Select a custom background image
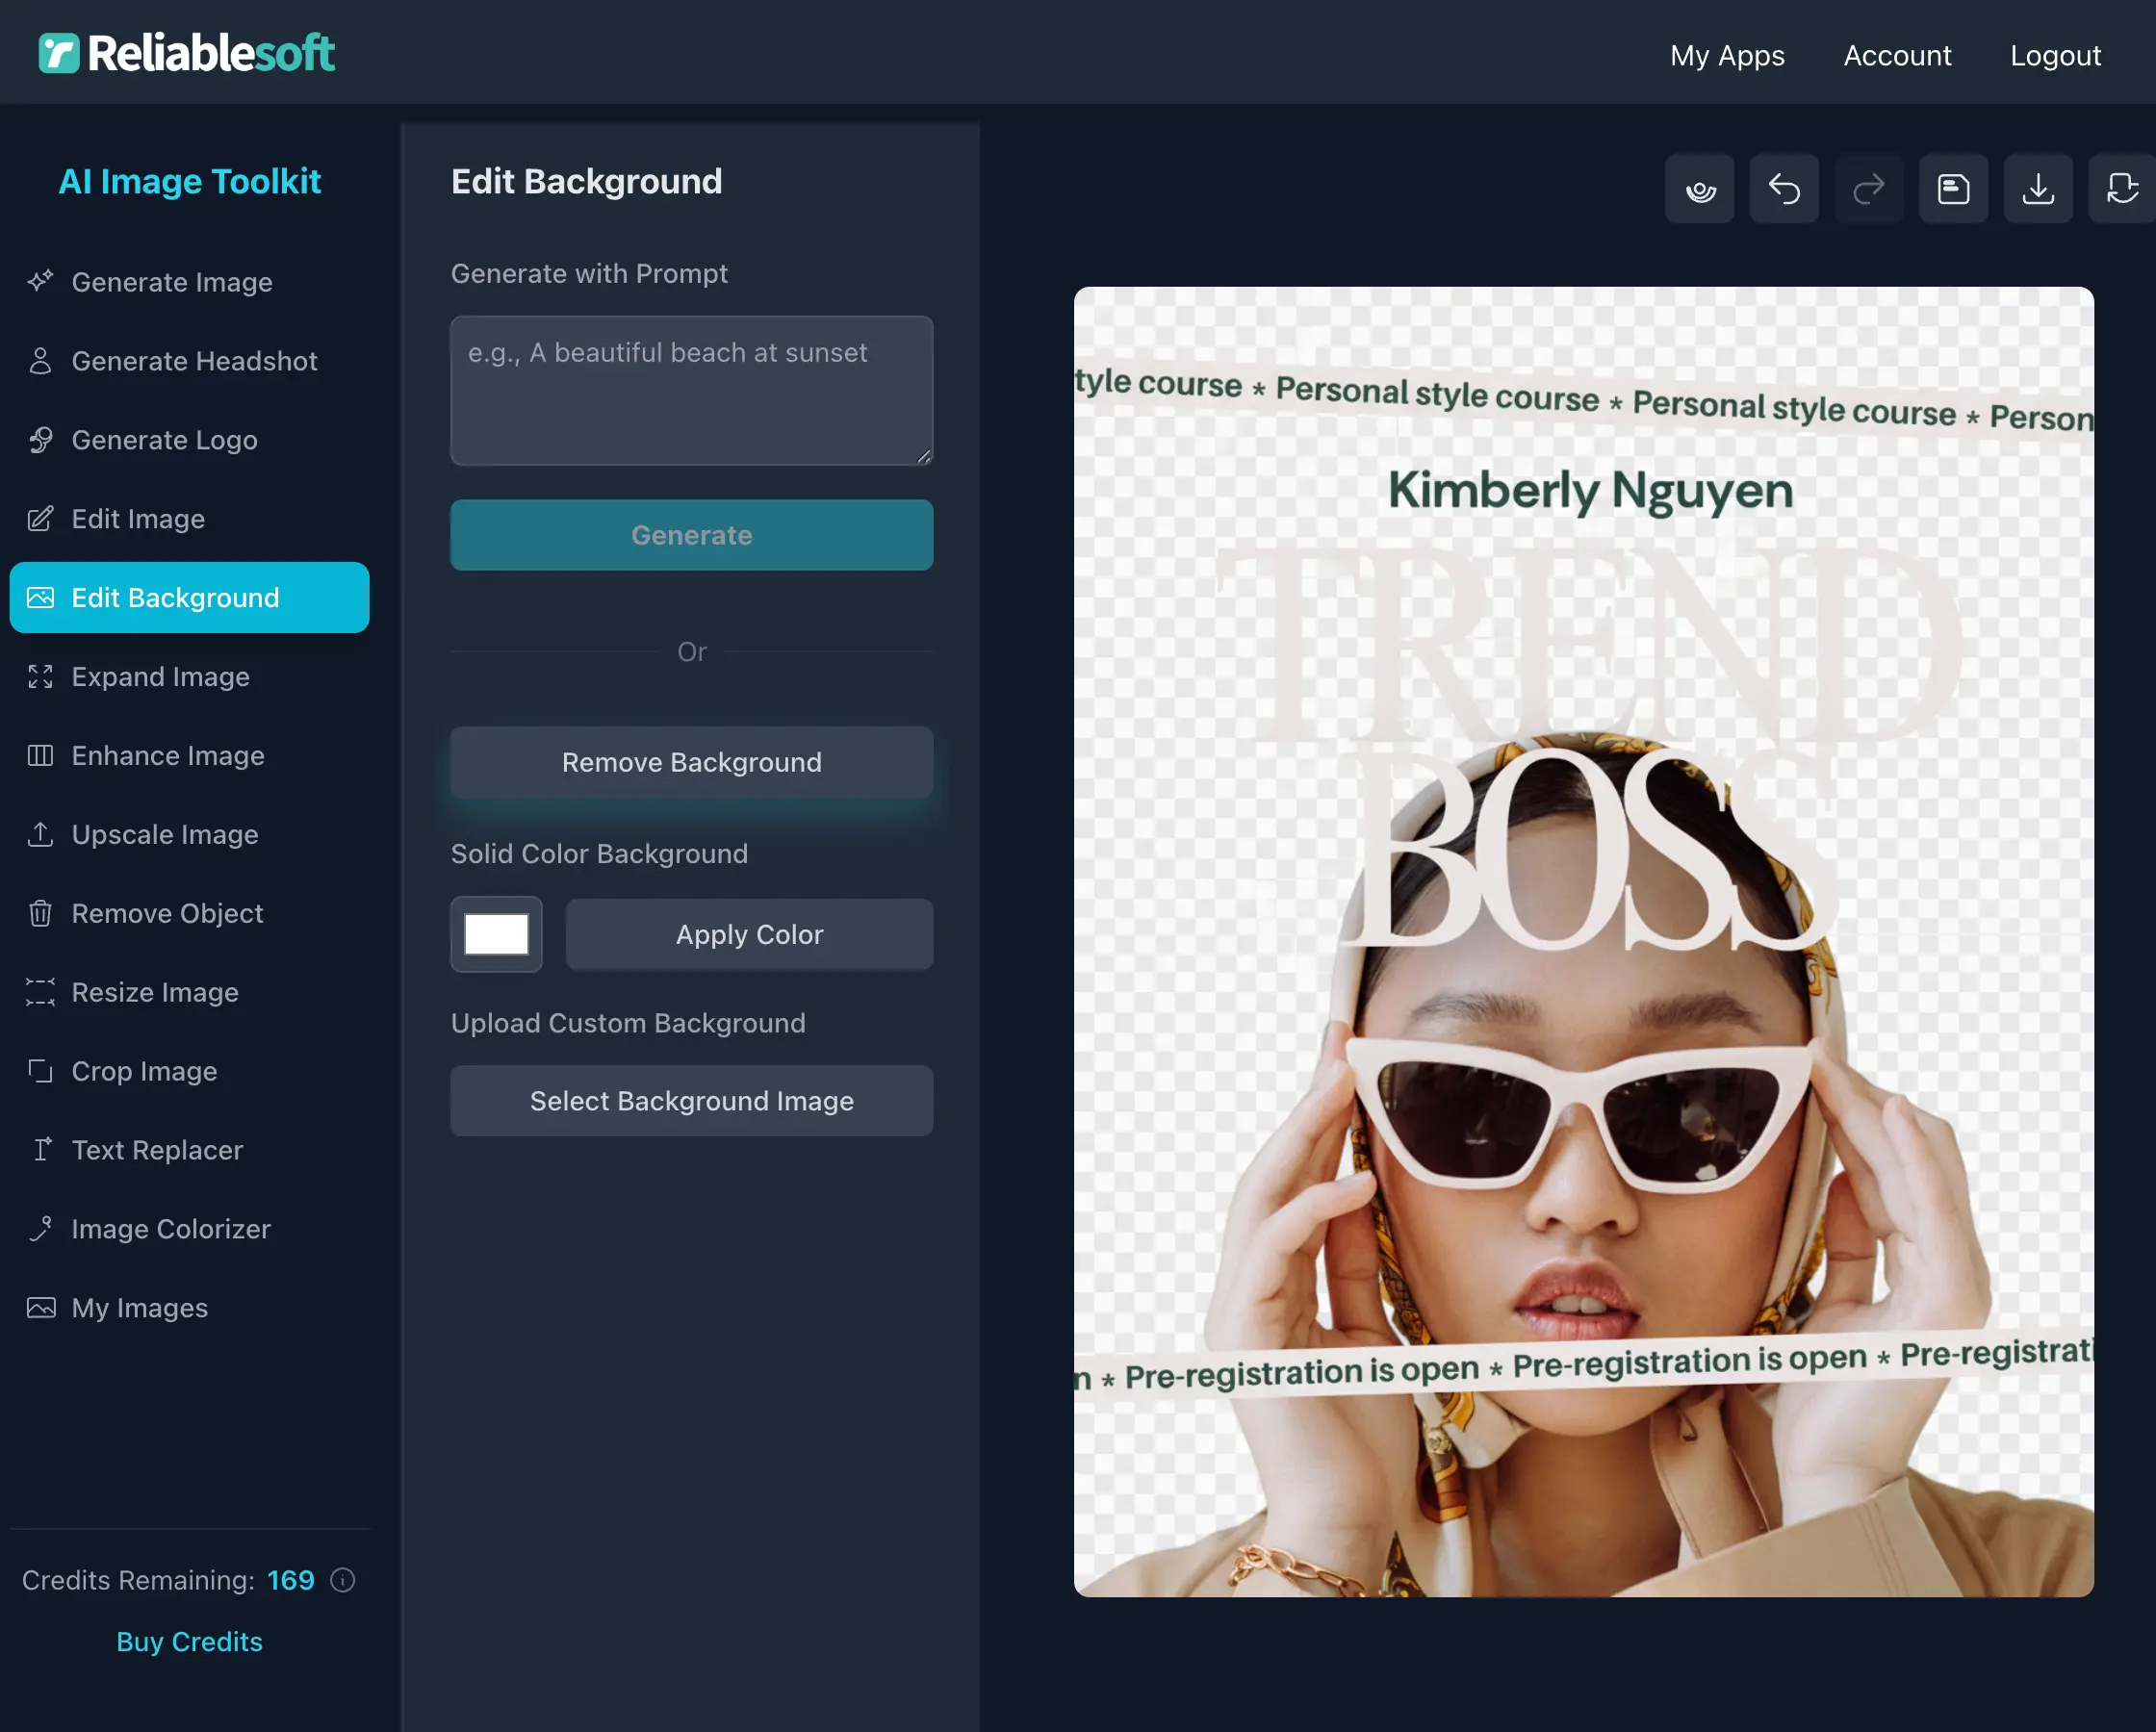Screen dimensions: 2156x1732 pyautogui.click(x=691, y=1101)
